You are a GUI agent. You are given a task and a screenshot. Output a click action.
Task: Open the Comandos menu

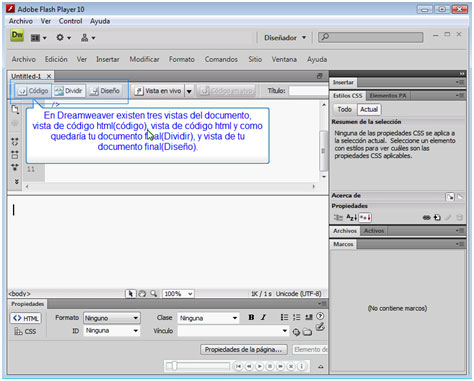[x=221, y=59]
